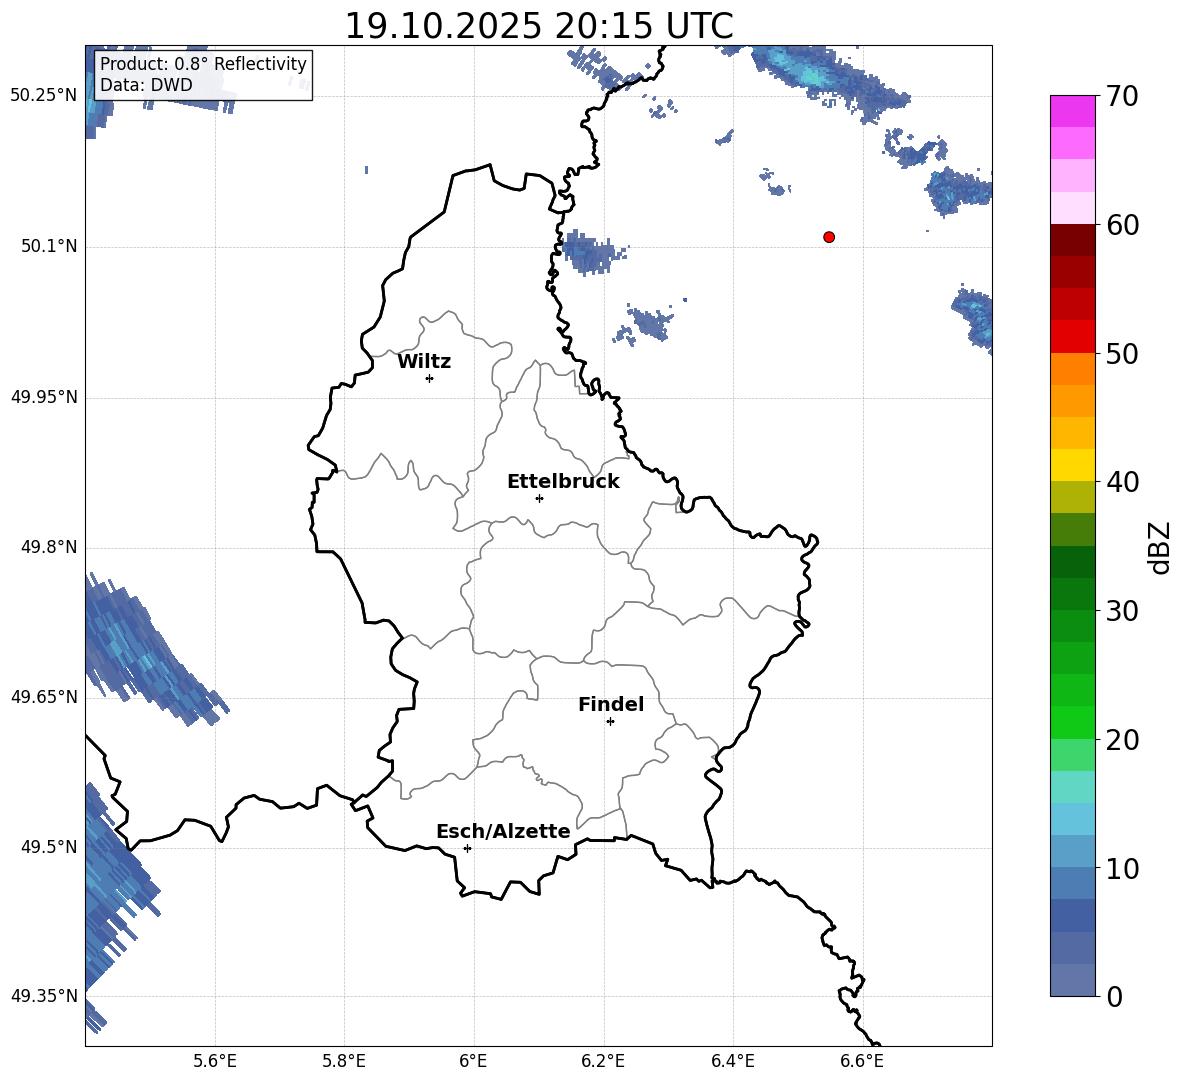
Task: Click the 70 value on colorbar
Action: coord(1121,96)
